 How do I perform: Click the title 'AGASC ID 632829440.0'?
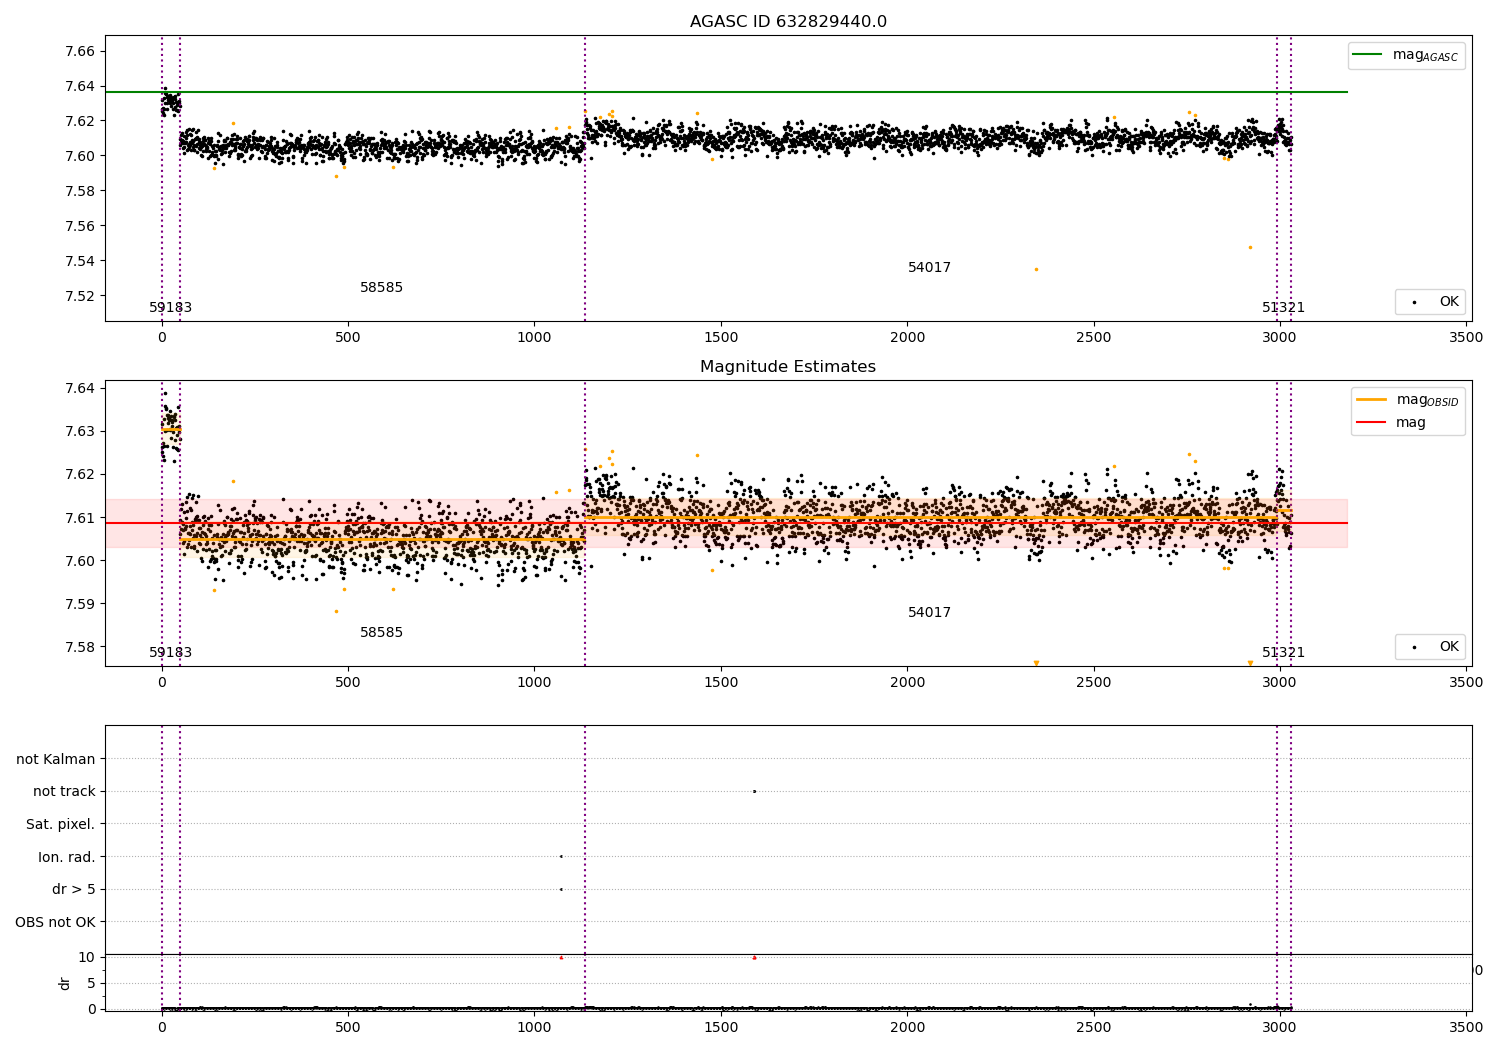tap(788, 22)
